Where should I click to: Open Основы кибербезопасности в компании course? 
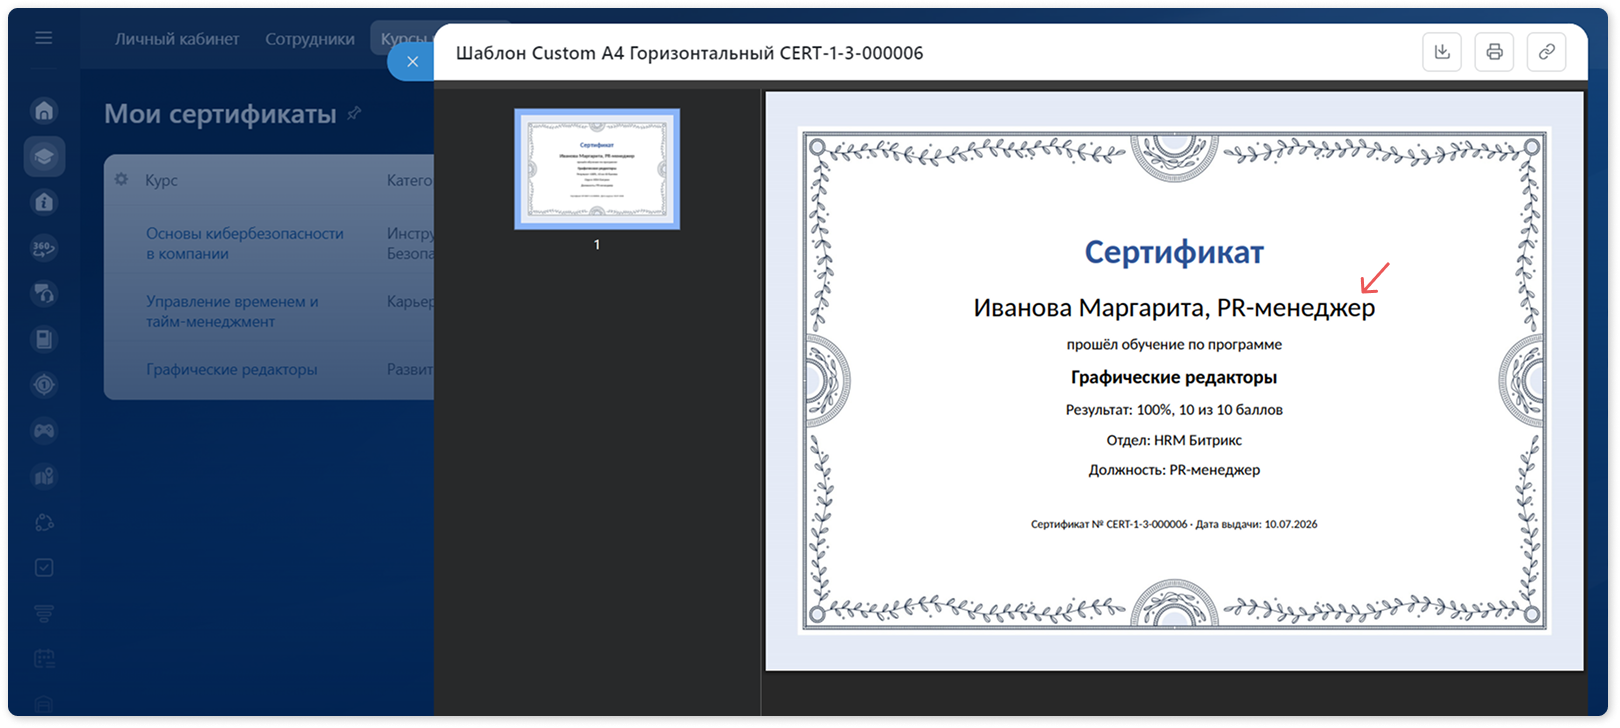click(245, 243)
